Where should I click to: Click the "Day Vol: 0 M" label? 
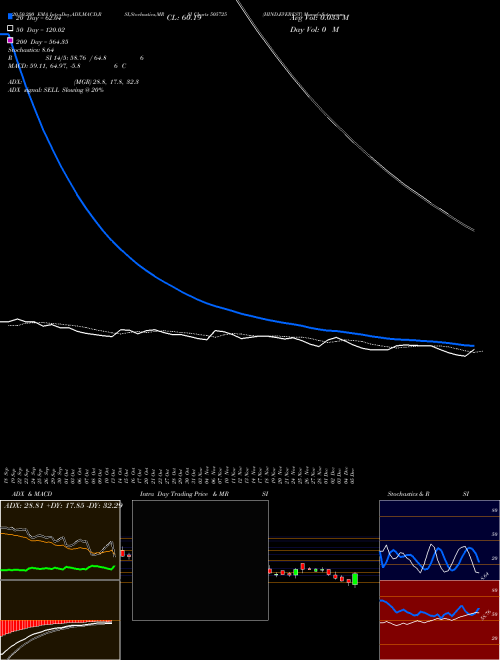(314, 30)
